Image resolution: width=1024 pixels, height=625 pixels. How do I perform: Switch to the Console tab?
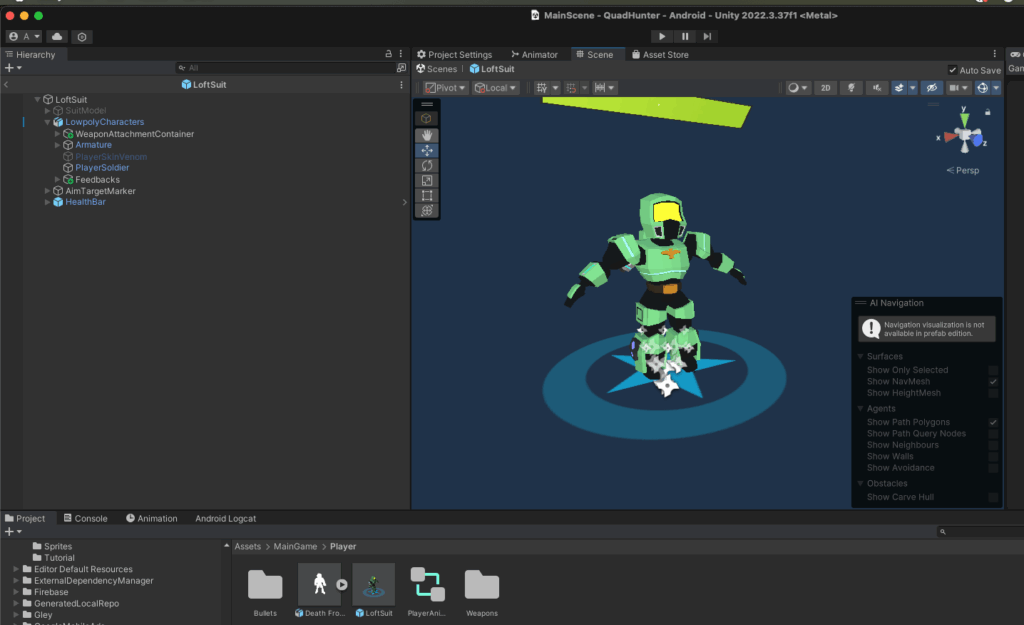[x=85, y=518]
